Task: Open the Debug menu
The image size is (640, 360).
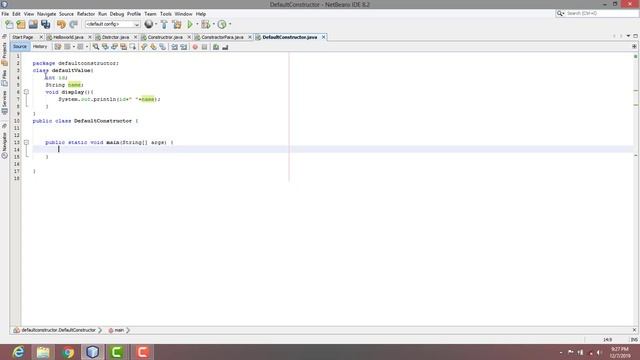Action: coord(117,14)
